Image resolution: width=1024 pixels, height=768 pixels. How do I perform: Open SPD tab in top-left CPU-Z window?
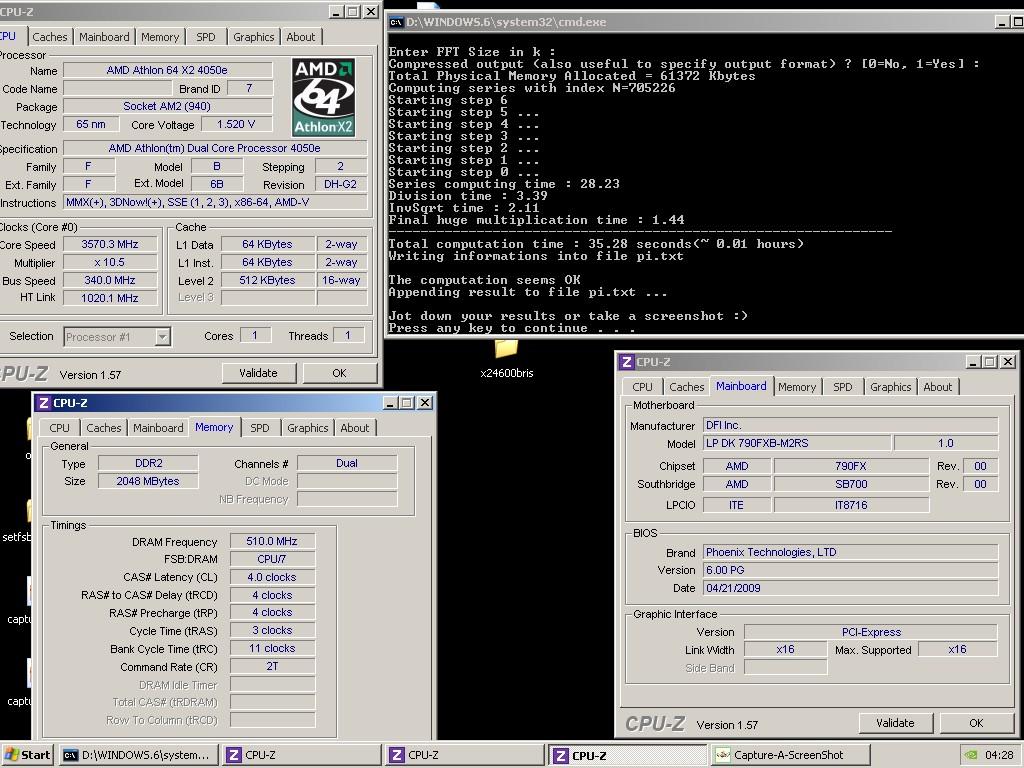(206, 37)
